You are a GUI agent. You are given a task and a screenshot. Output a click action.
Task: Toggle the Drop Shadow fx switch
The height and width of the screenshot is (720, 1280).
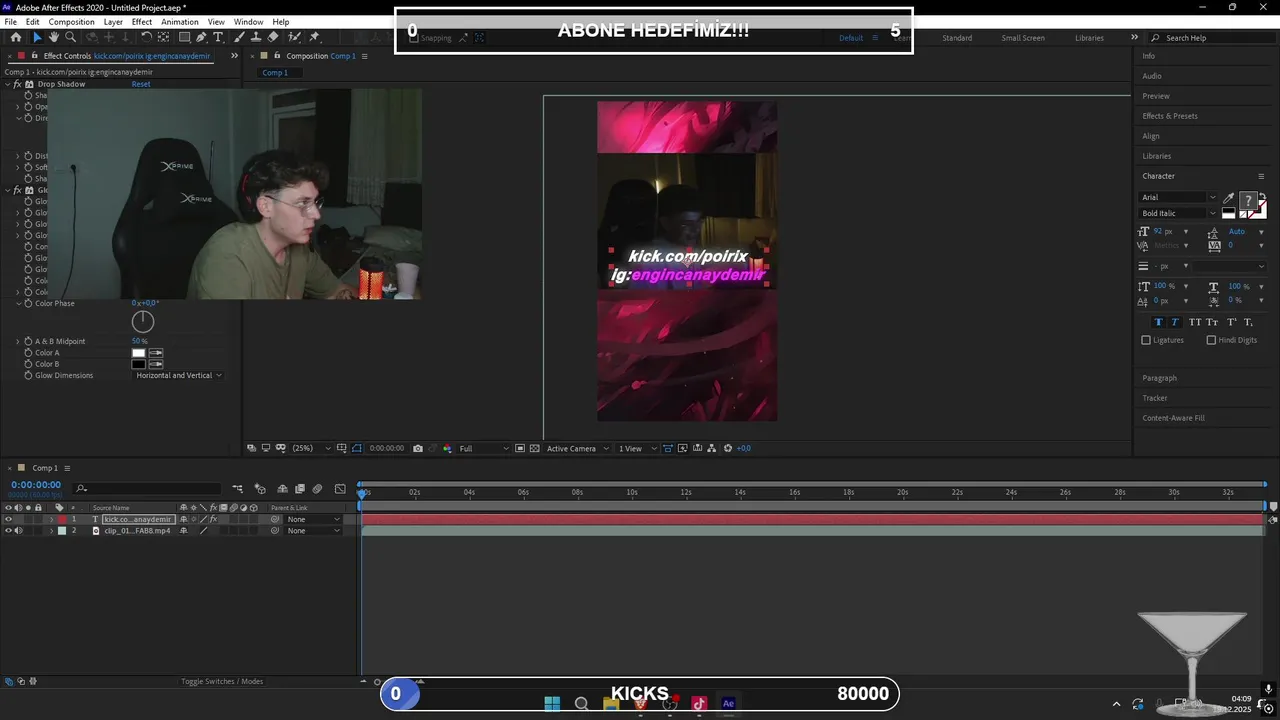(x=17, y=84)
